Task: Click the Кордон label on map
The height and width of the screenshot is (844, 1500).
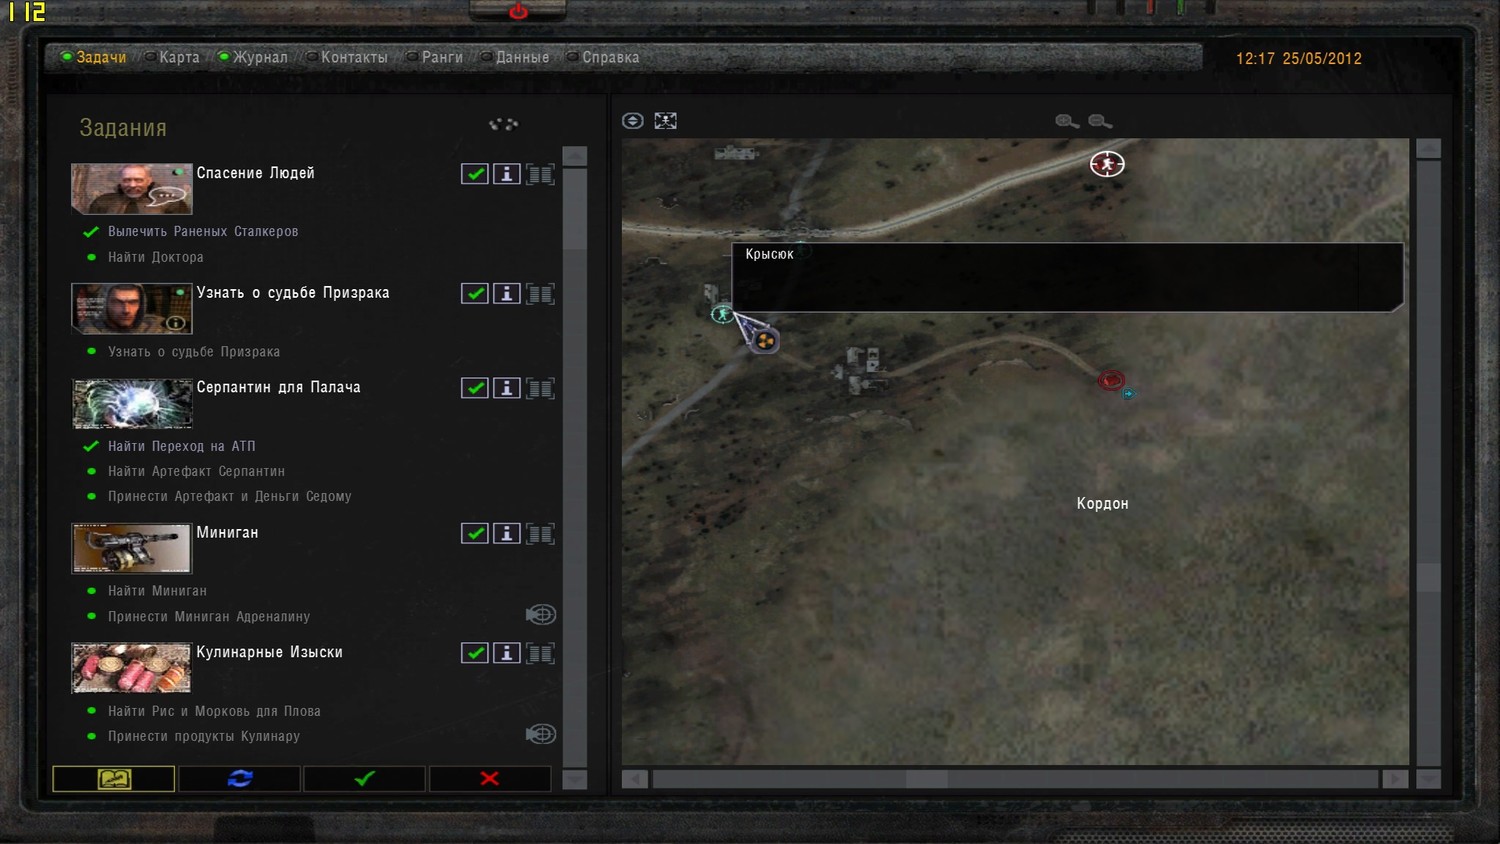Action: tap(1102, 504)
